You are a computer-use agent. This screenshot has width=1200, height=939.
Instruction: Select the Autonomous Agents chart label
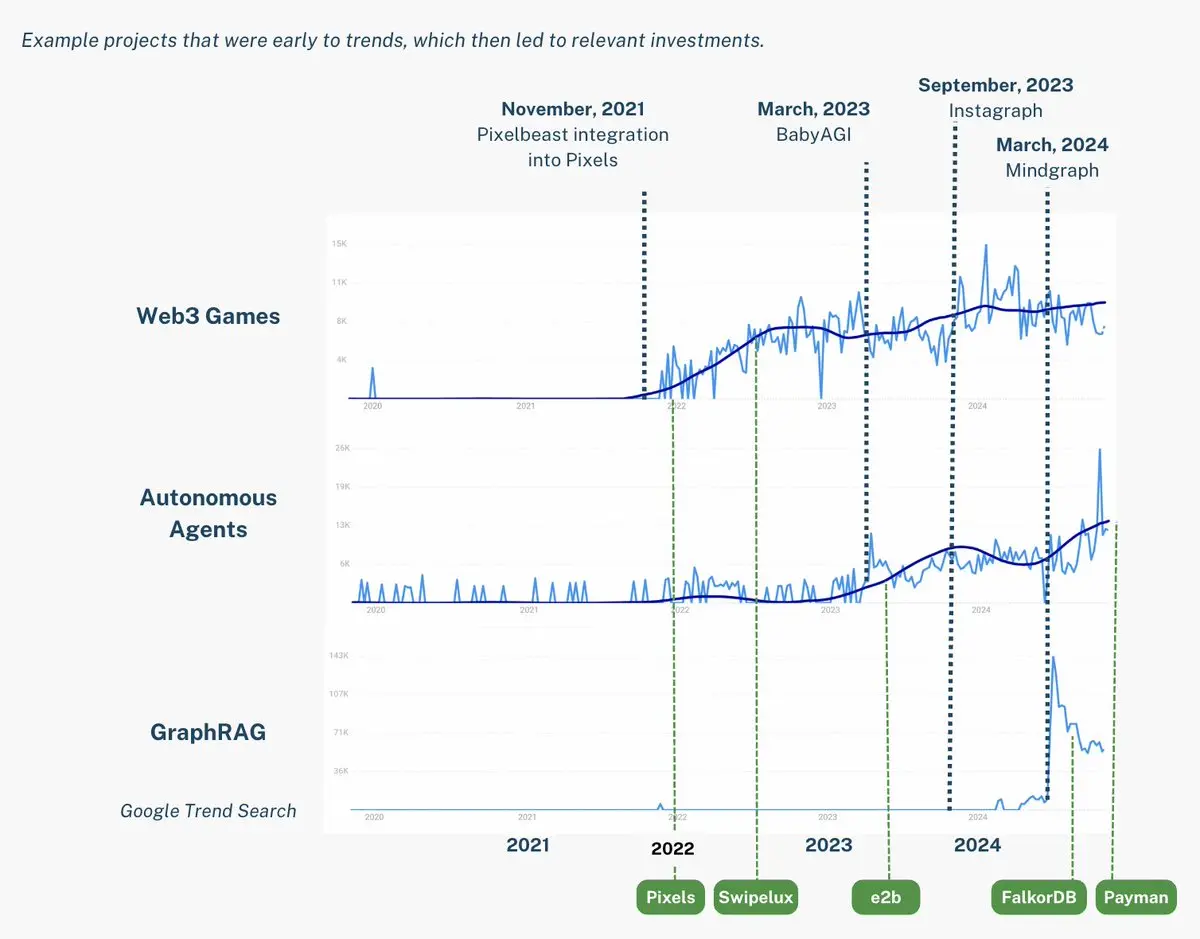click(208, 513)
